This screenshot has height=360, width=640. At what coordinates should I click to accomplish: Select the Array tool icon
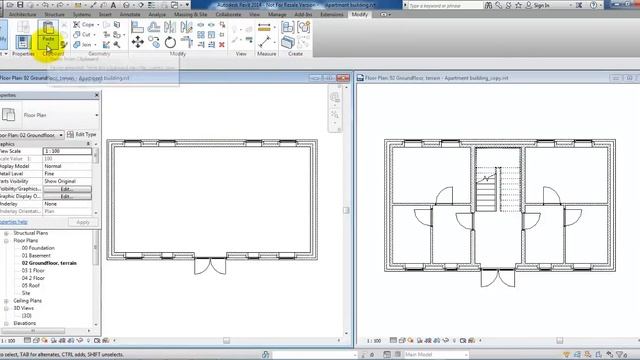201,35
